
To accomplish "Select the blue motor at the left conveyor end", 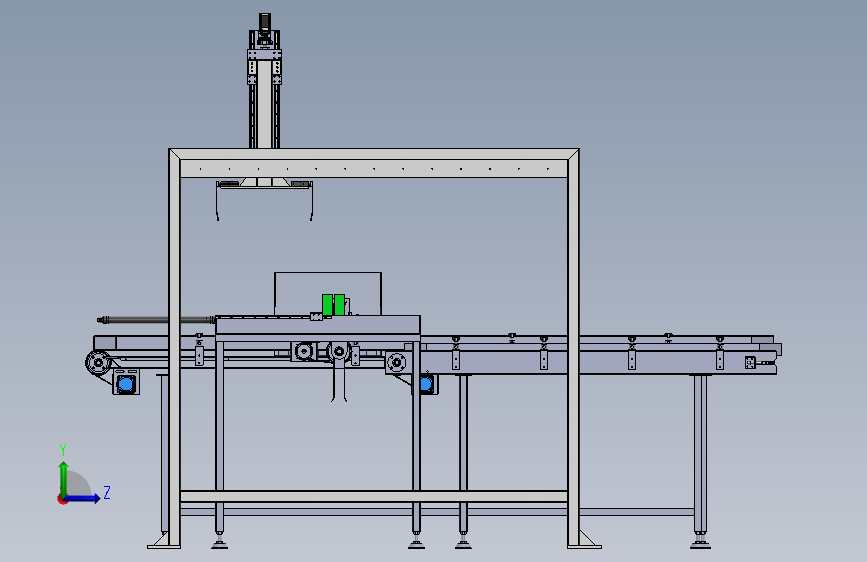I will pyautogui.click(x=126, y=383).
